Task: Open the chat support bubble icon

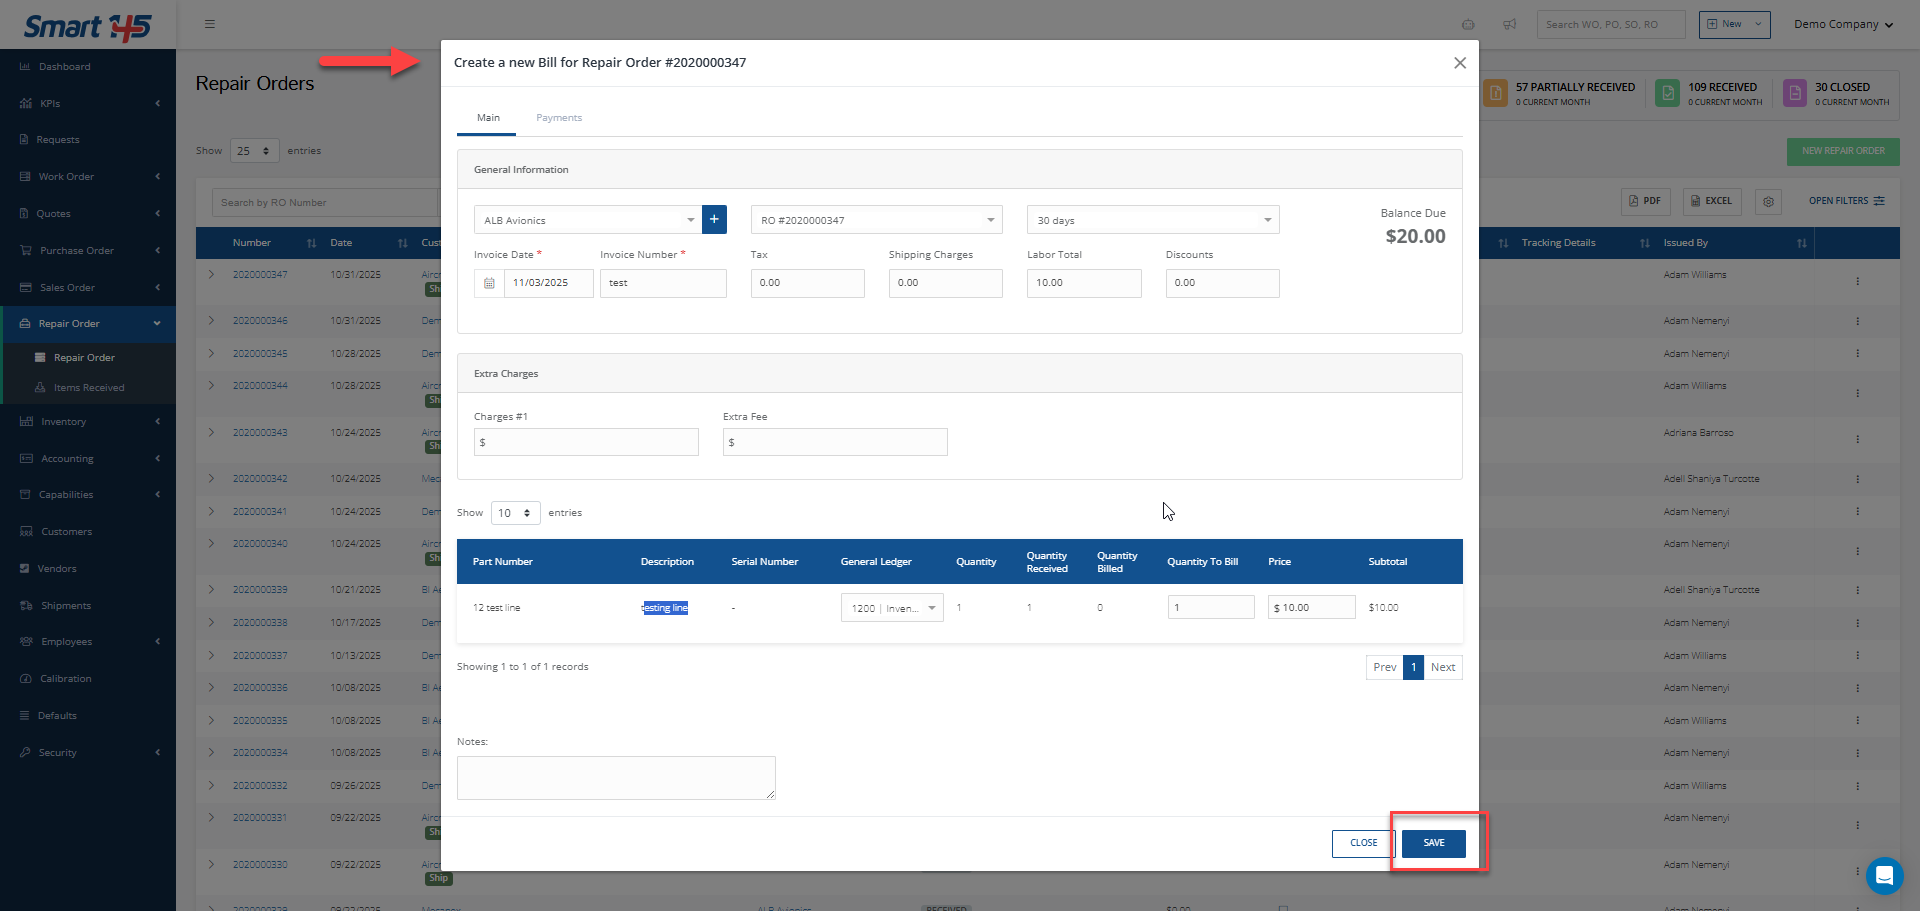Action: coord(1884,877)
